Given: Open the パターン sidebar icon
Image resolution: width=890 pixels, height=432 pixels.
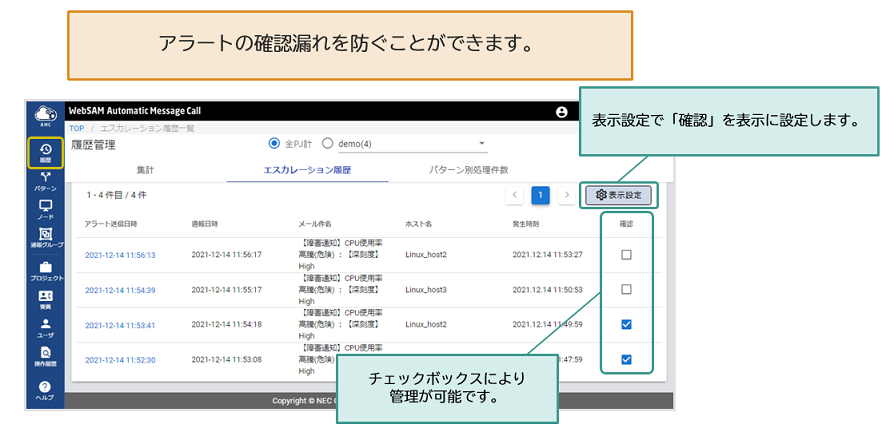Looking at the screenshot, I should click(x=45, y=180).
